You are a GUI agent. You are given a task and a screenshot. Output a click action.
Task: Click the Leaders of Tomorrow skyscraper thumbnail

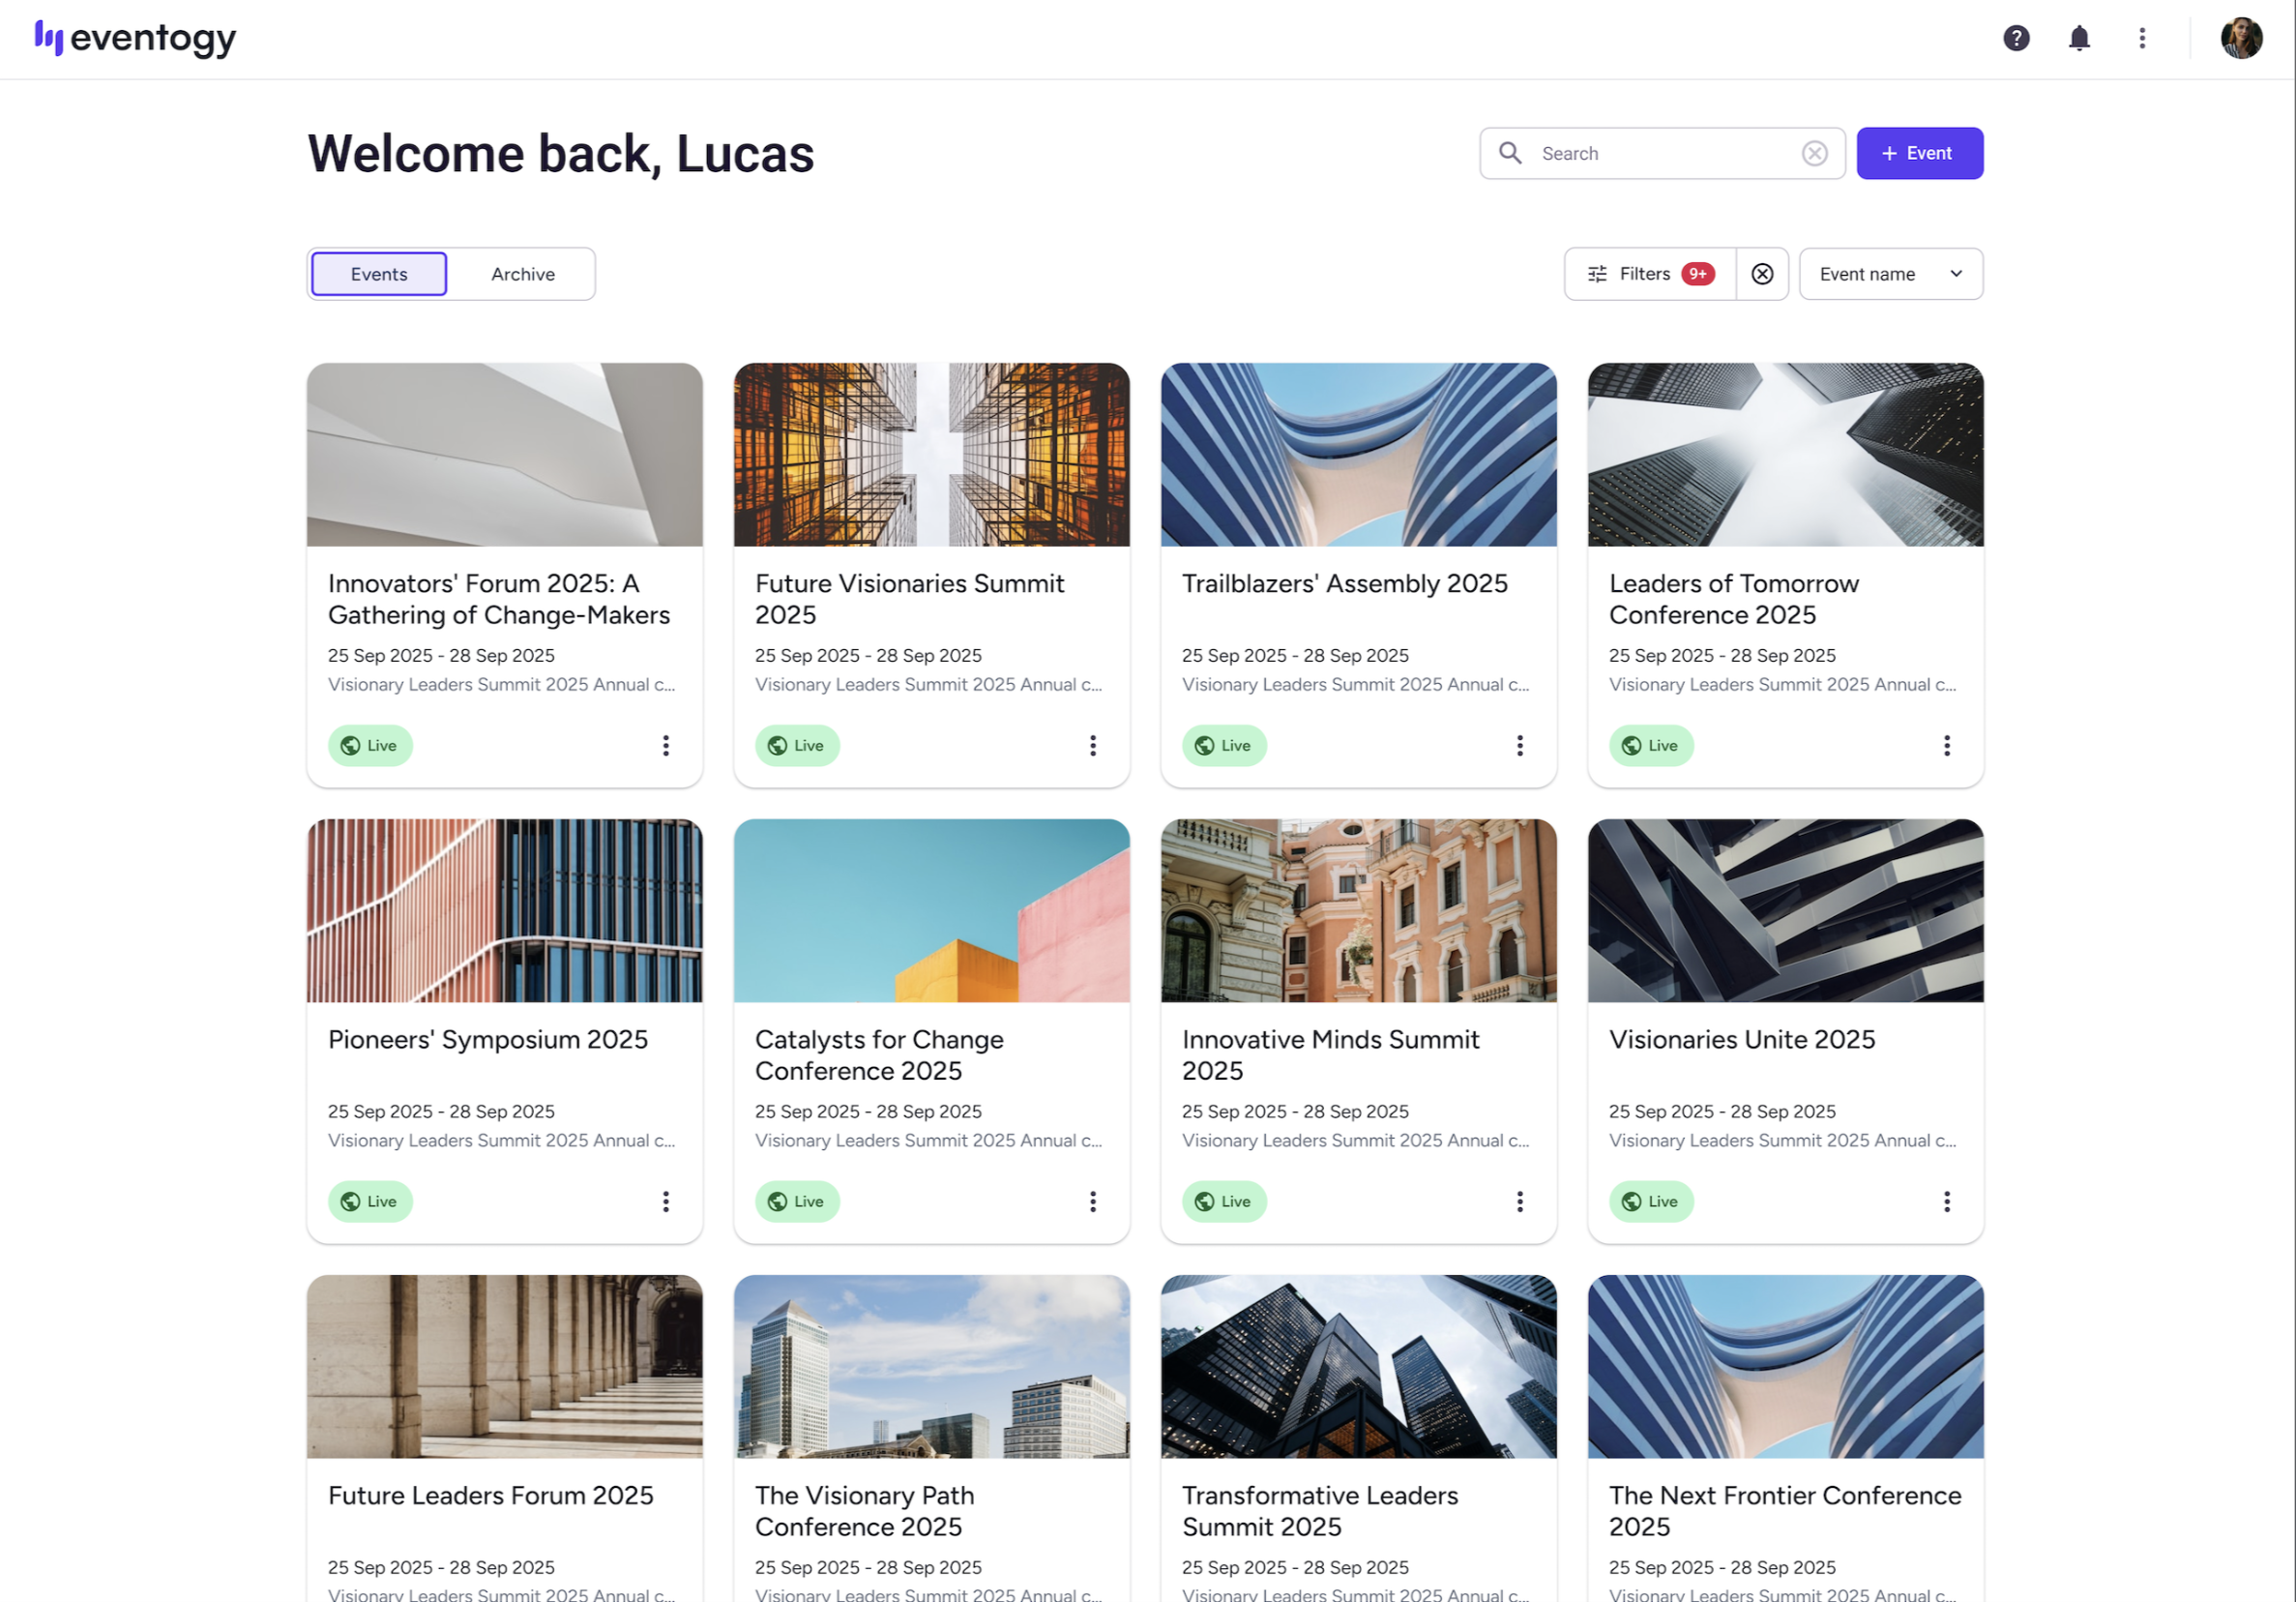[x=1785, y=454]
